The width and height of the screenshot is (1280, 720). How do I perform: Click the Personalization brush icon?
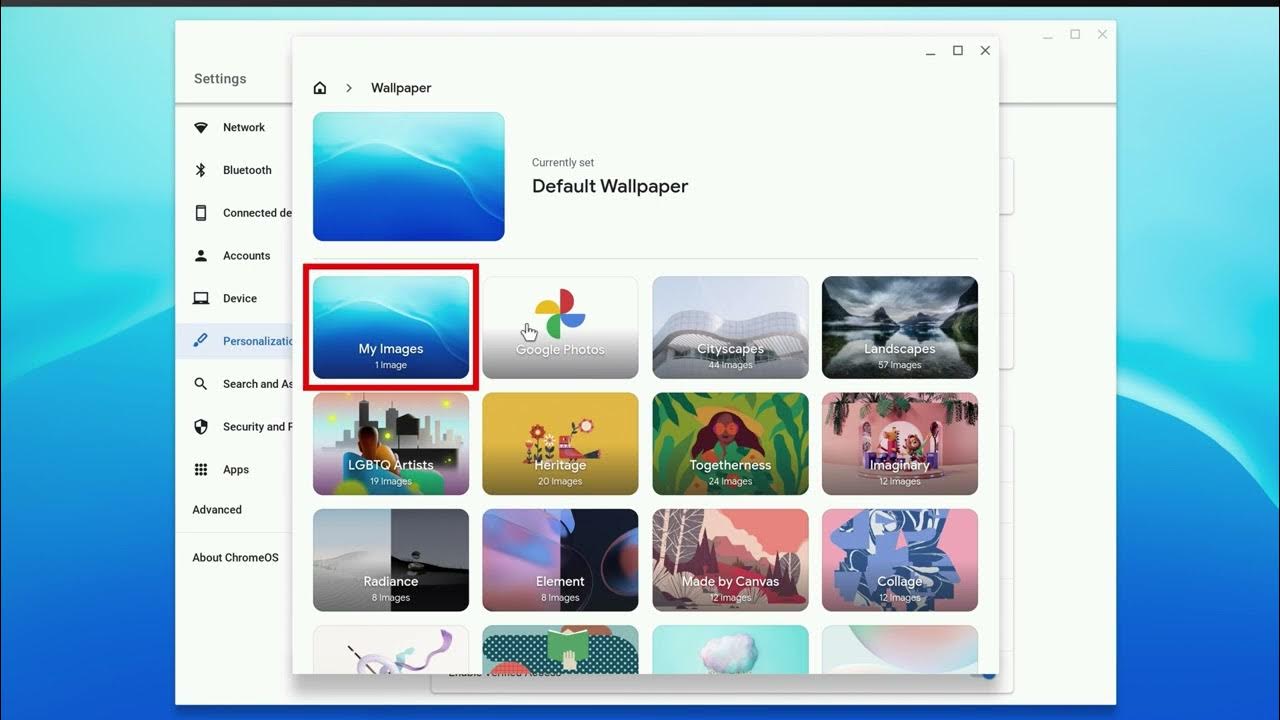point(201,341)
